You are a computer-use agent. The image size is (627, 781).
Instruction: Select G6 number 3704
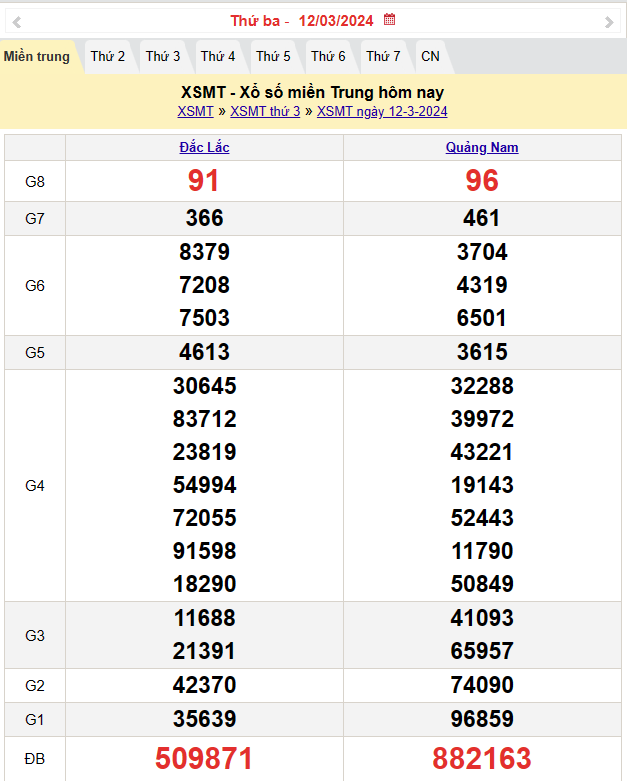click(x=482, y=252)
